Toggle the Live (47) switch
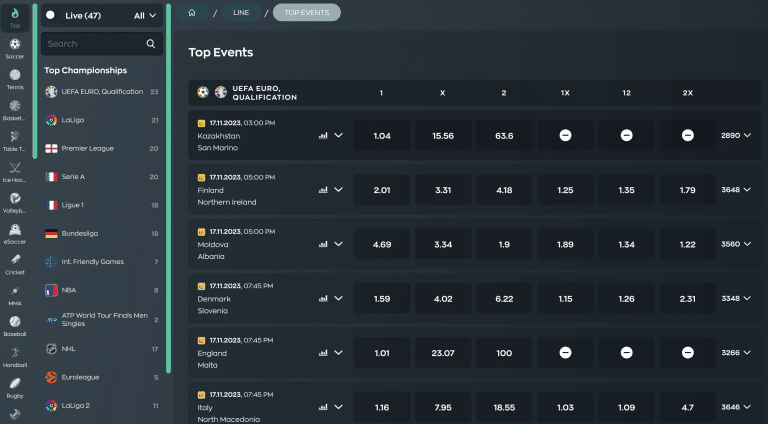The width and height of the screenshot is (768, 424). click(x=50, y=15)
